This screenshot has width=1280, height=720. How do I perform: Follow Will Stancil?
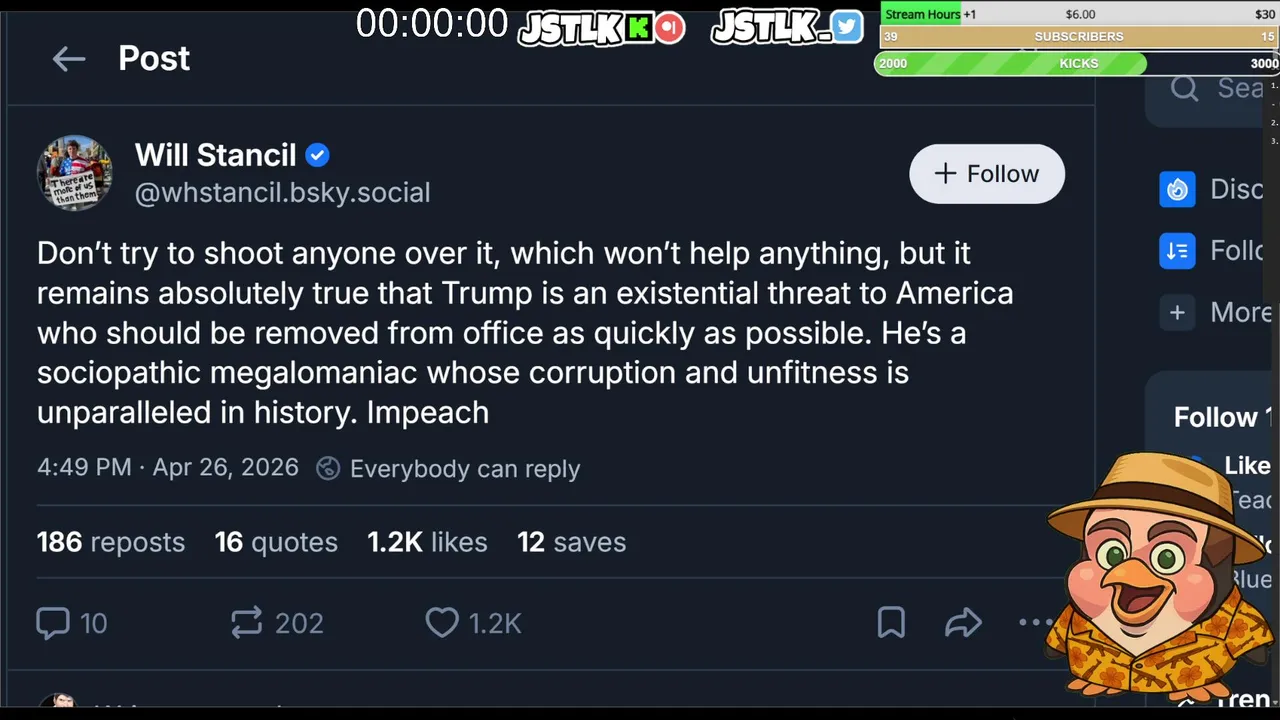[x=986, y=174]
